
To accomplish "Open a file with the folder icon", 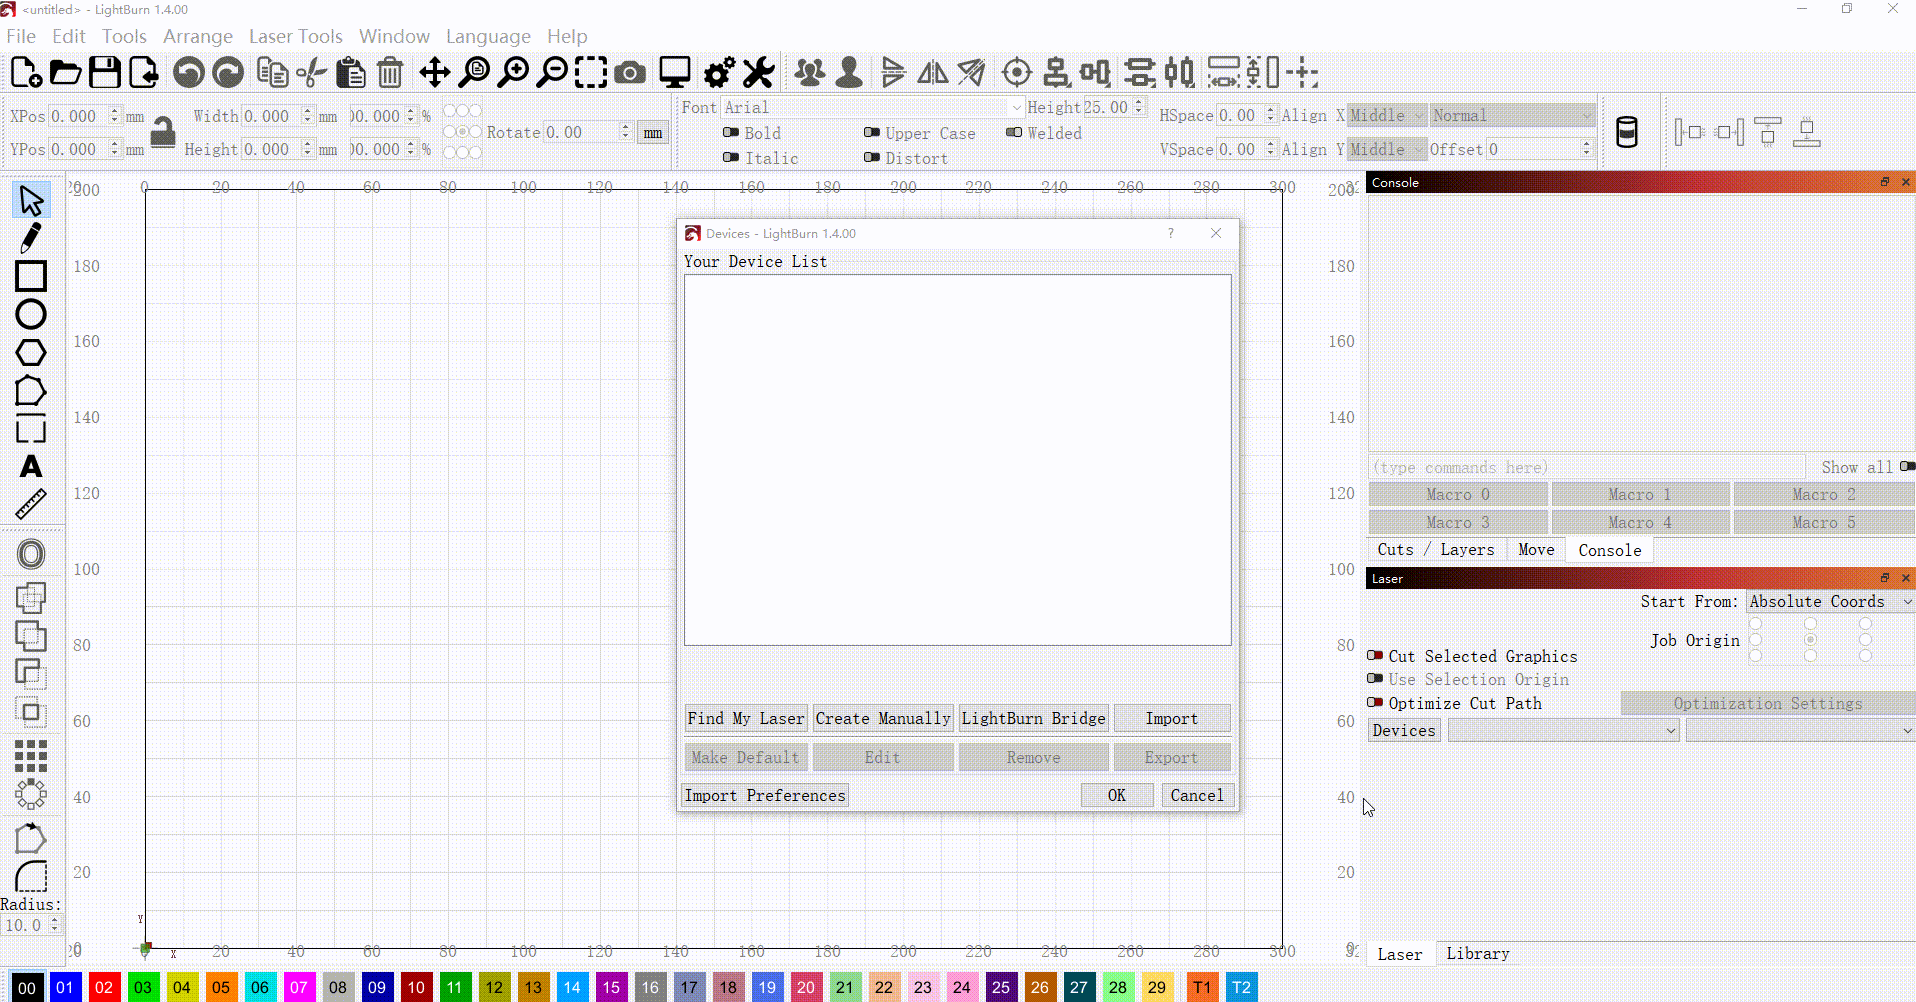I will 66,73.
